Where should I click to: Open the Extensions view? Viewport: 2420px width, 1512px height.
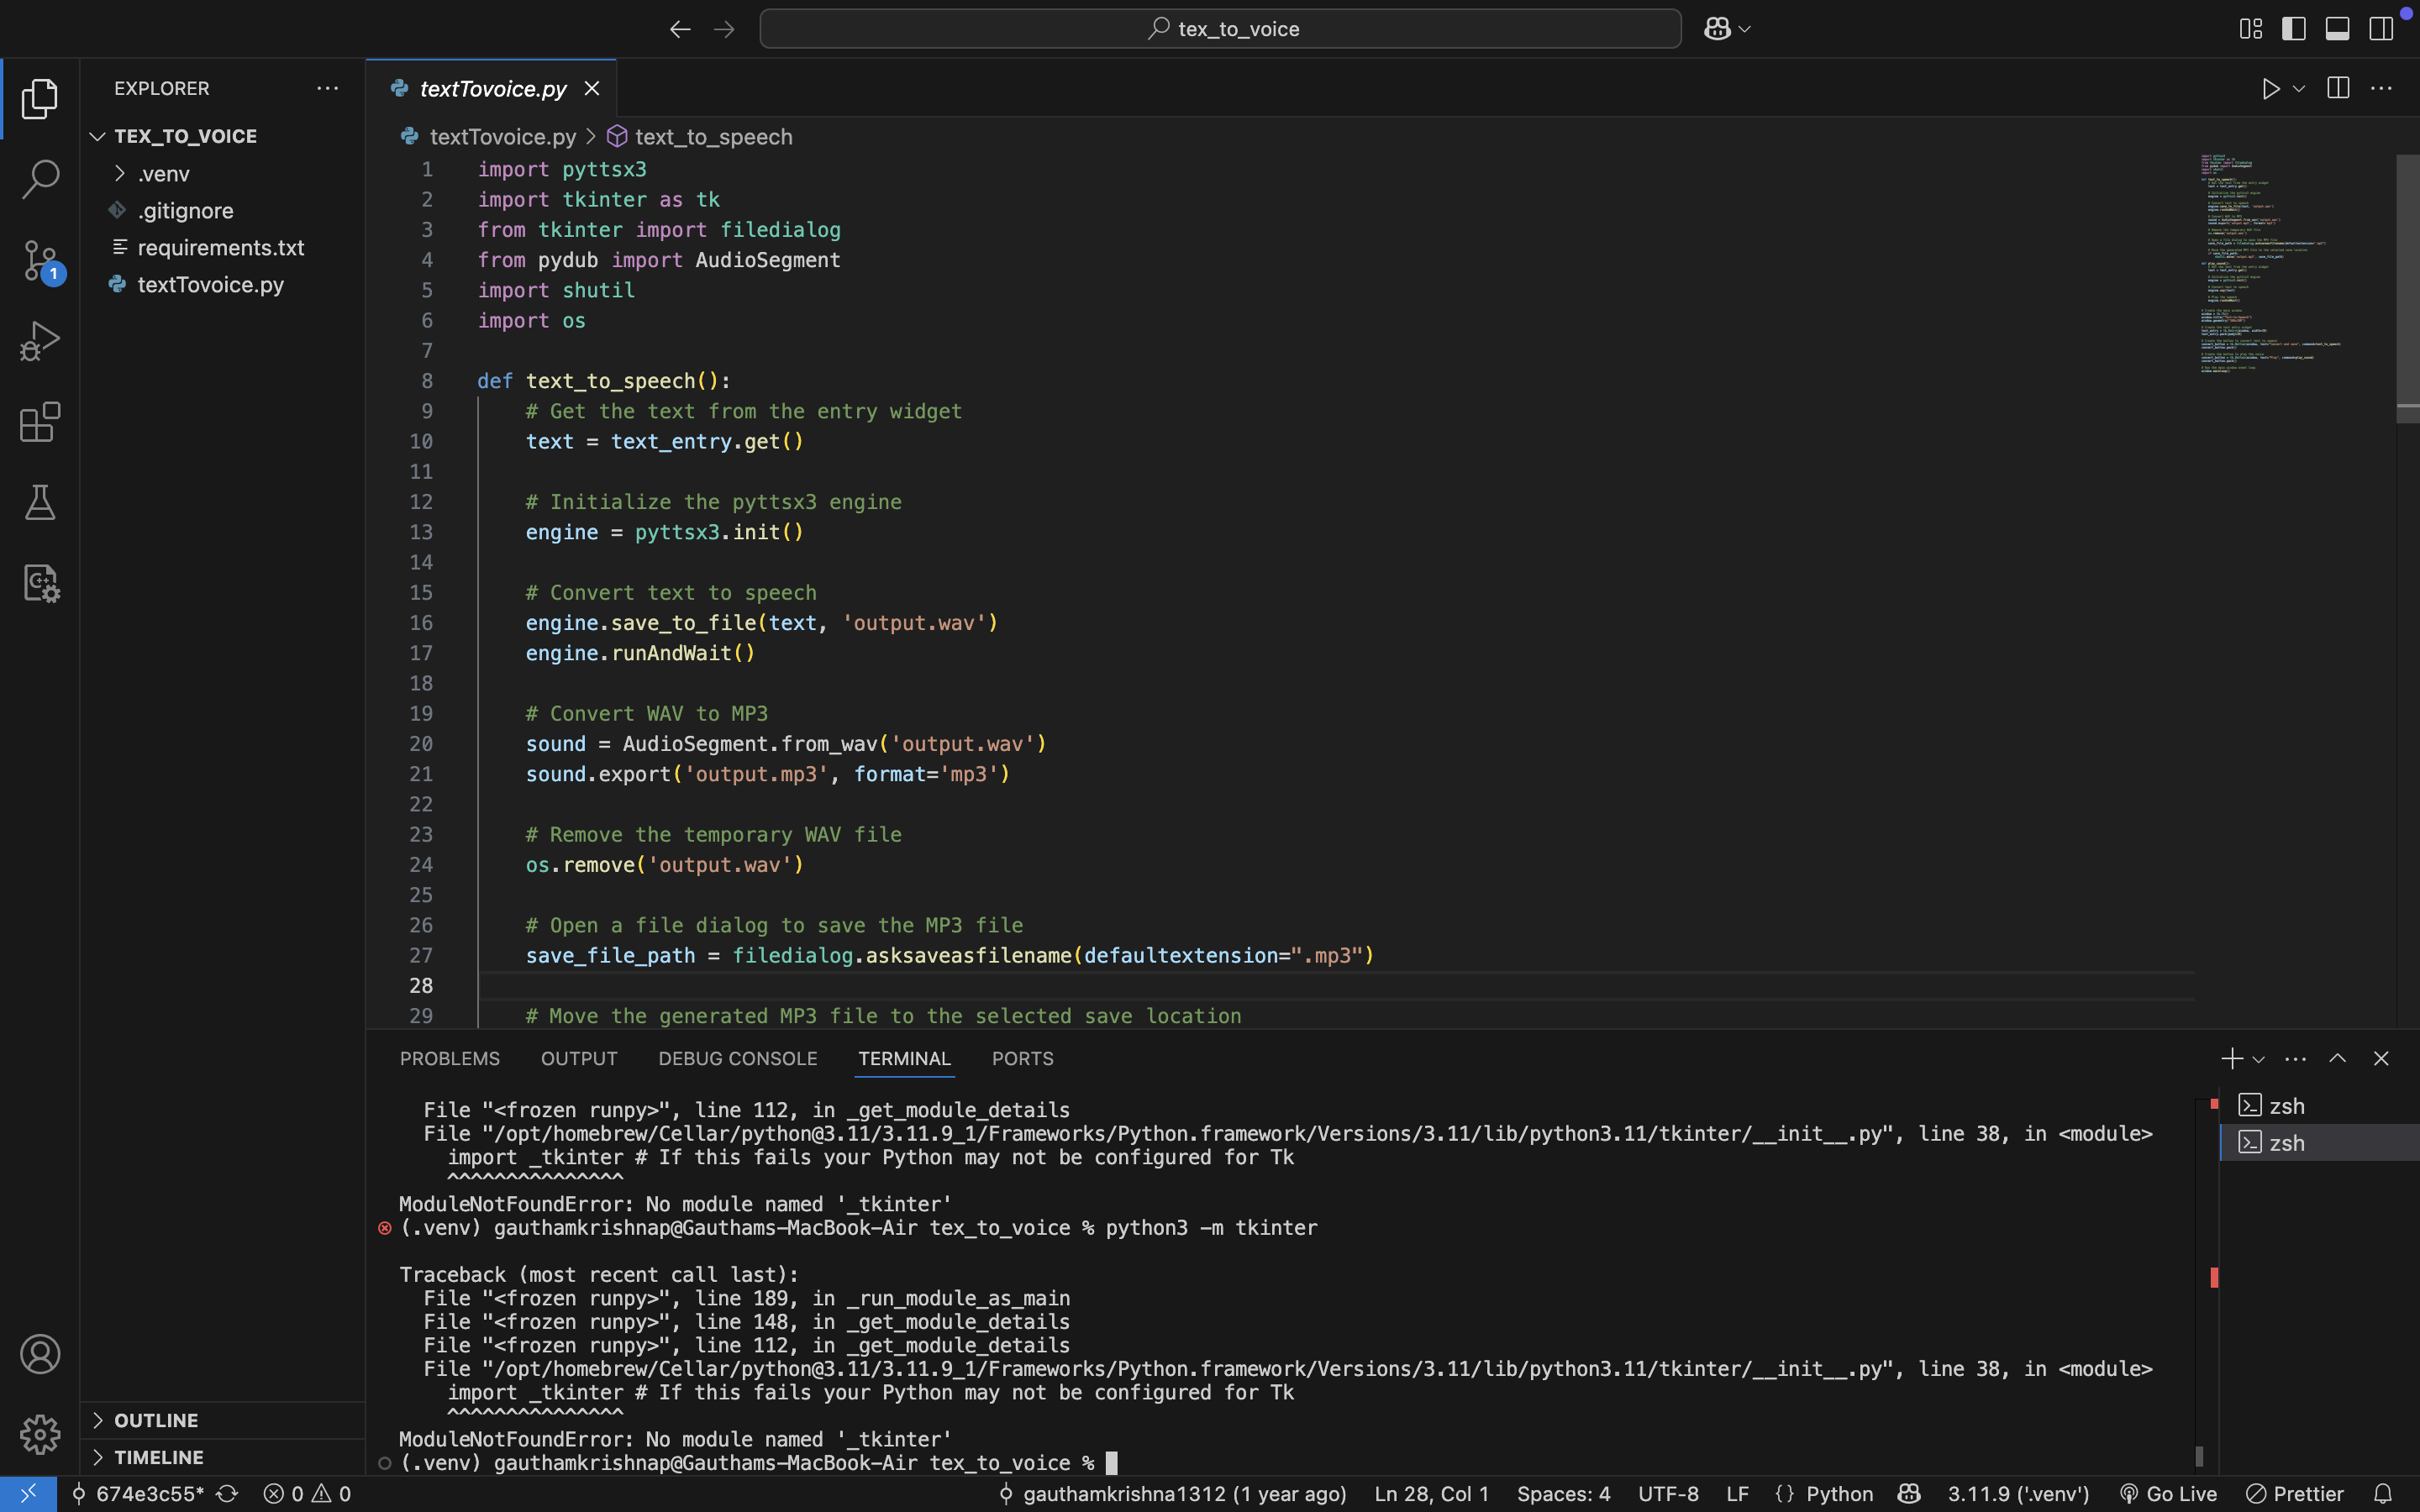[x=40, y=421]
